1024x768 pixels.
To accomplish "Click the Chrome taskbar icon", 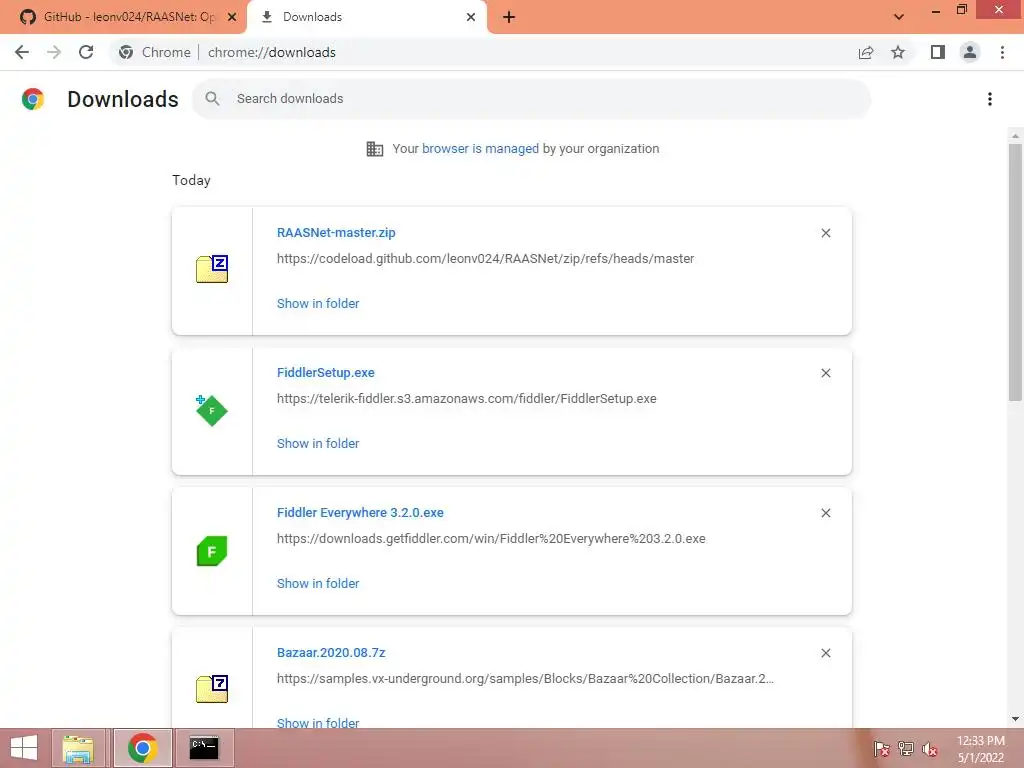I will tap(142, 748).
